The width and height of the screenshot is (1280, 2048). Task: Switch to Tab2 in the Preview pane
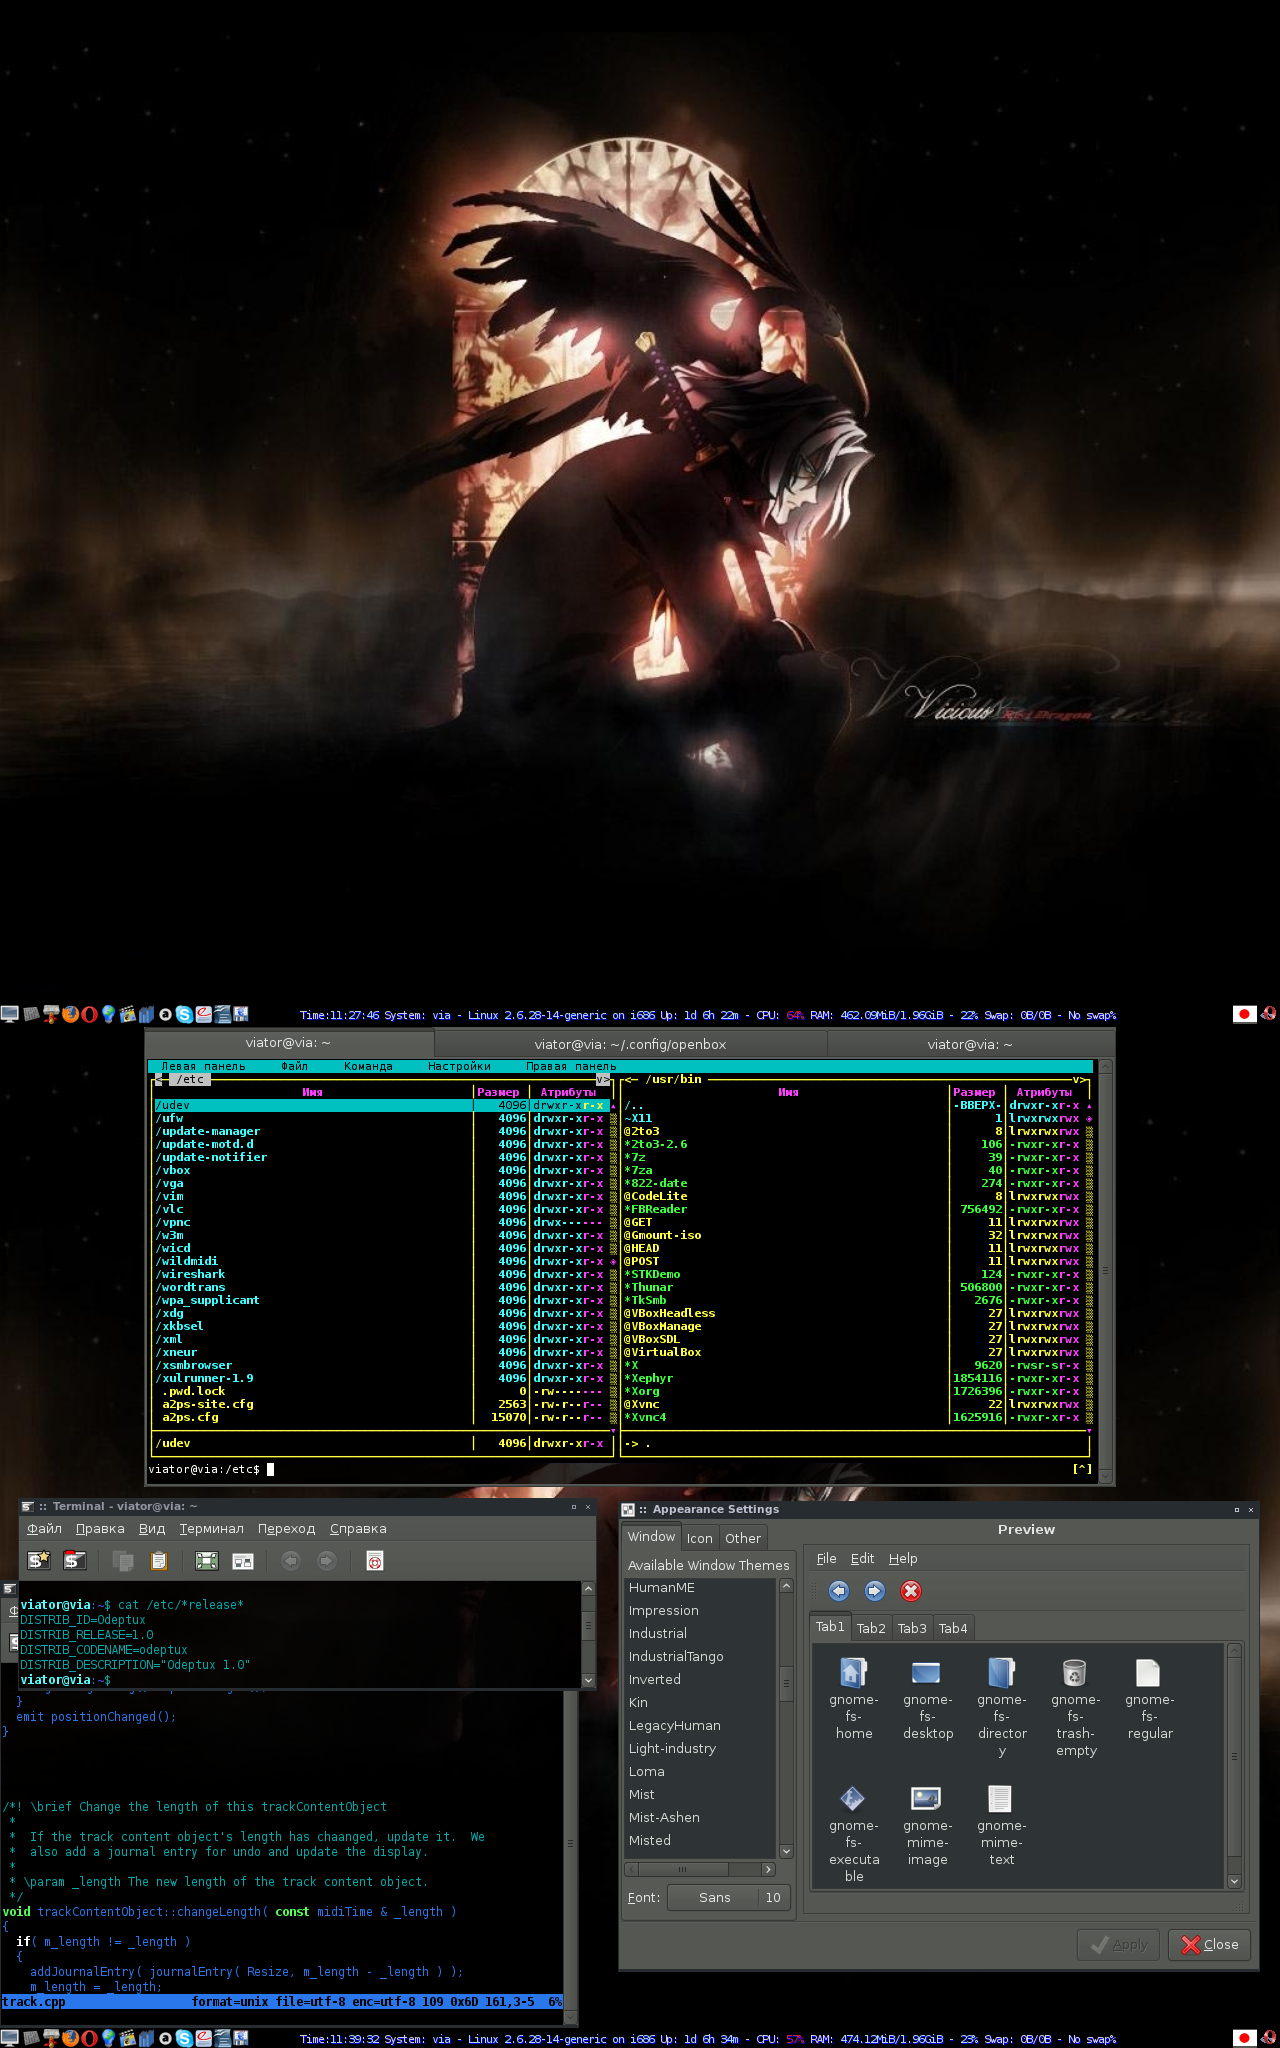click(871, 1628)
